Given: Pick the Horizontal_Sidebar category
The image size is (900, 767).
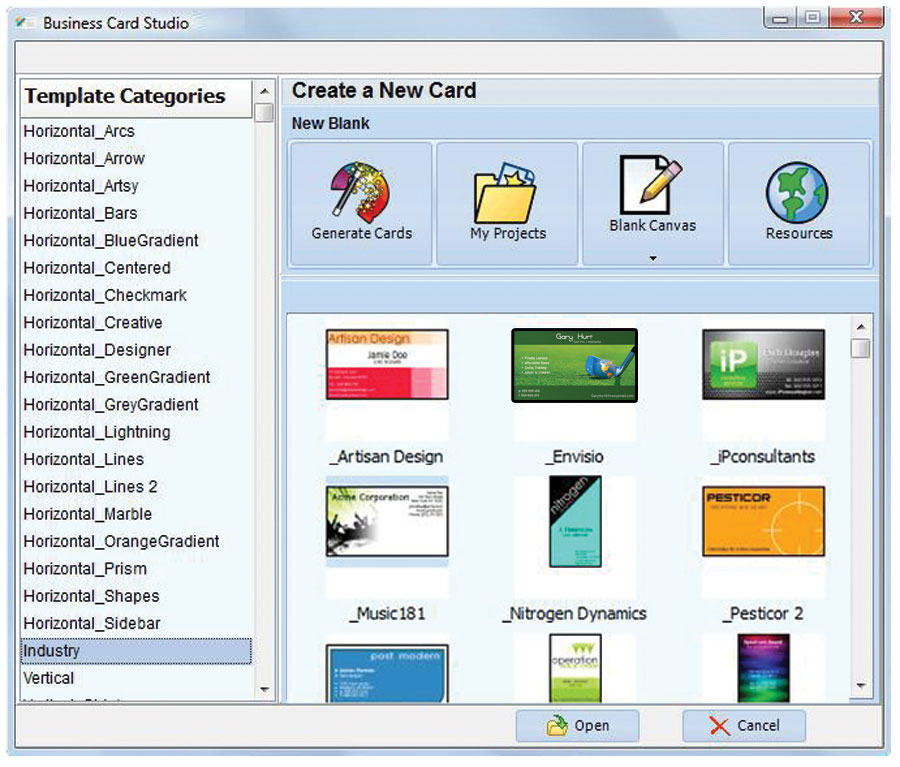Looking at the screenshot, I should 92,623.
